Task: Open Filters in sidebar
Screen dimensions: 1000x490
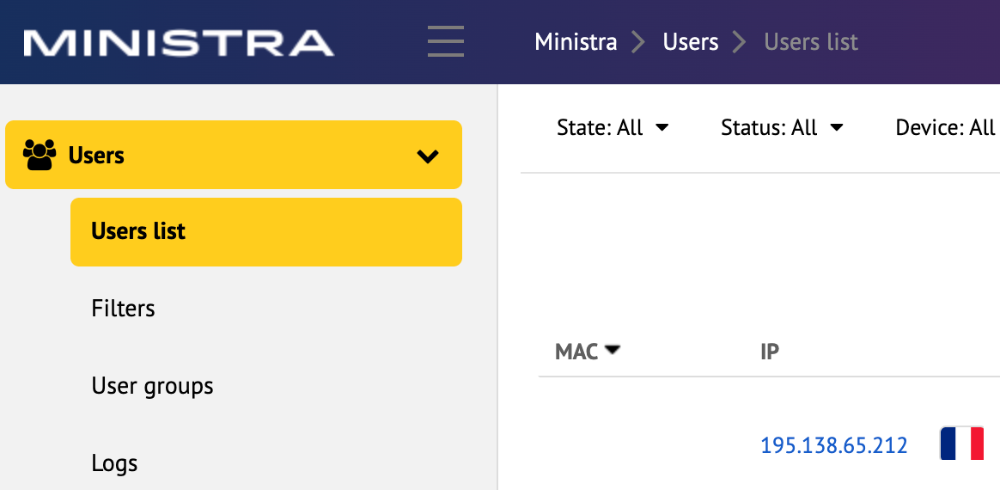Action: [x=123, y=309]
